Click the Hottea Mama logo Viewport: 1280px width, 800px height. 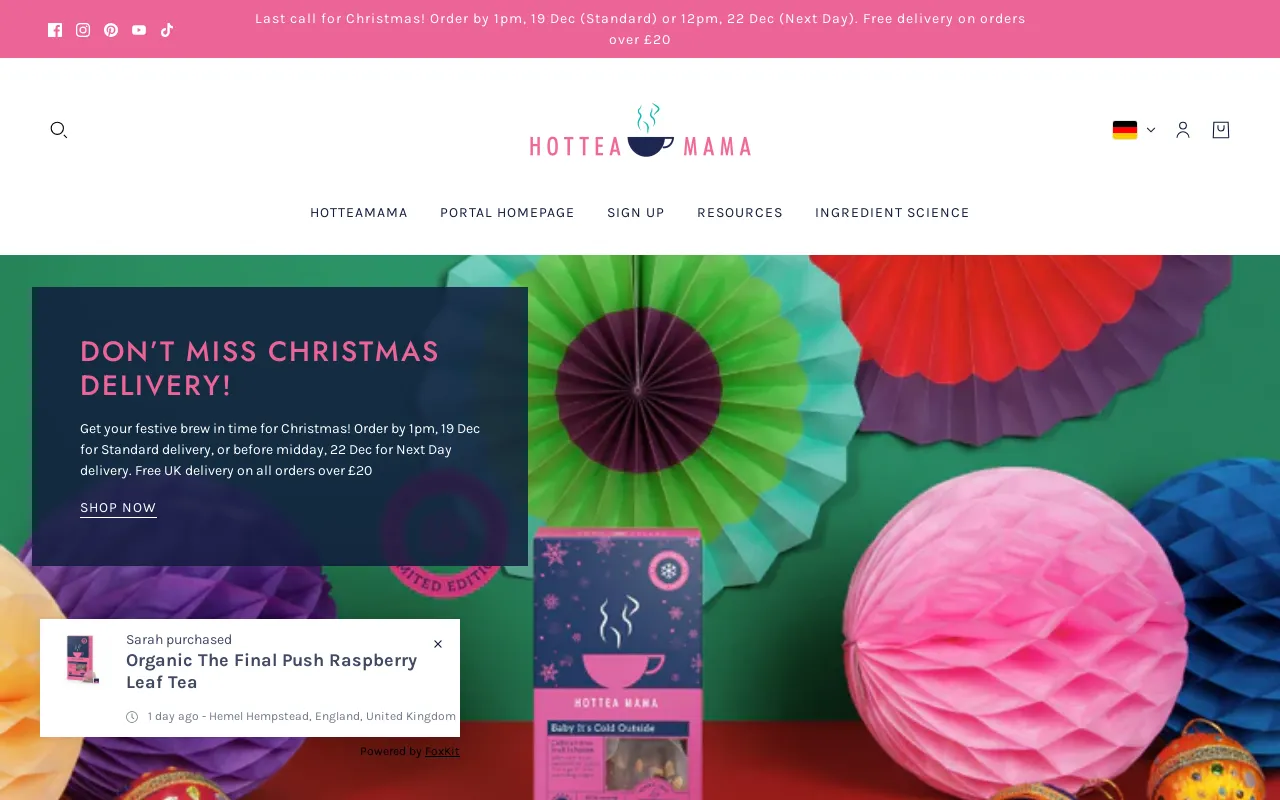tap(640, 131)
